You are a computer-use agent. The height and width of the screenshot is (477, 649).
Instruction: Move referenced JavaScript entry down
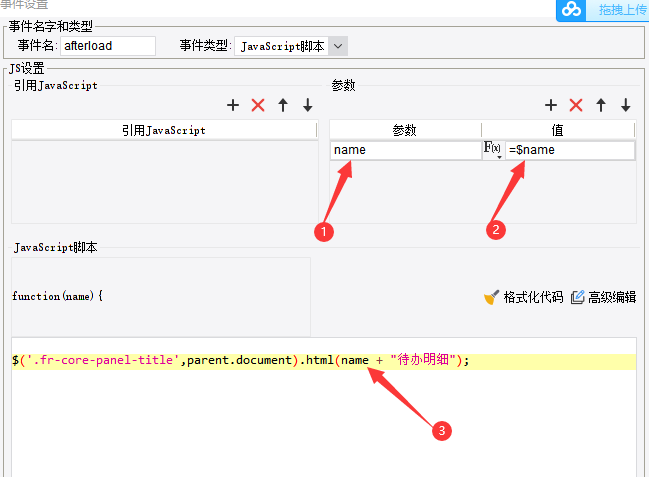(308, 105)
